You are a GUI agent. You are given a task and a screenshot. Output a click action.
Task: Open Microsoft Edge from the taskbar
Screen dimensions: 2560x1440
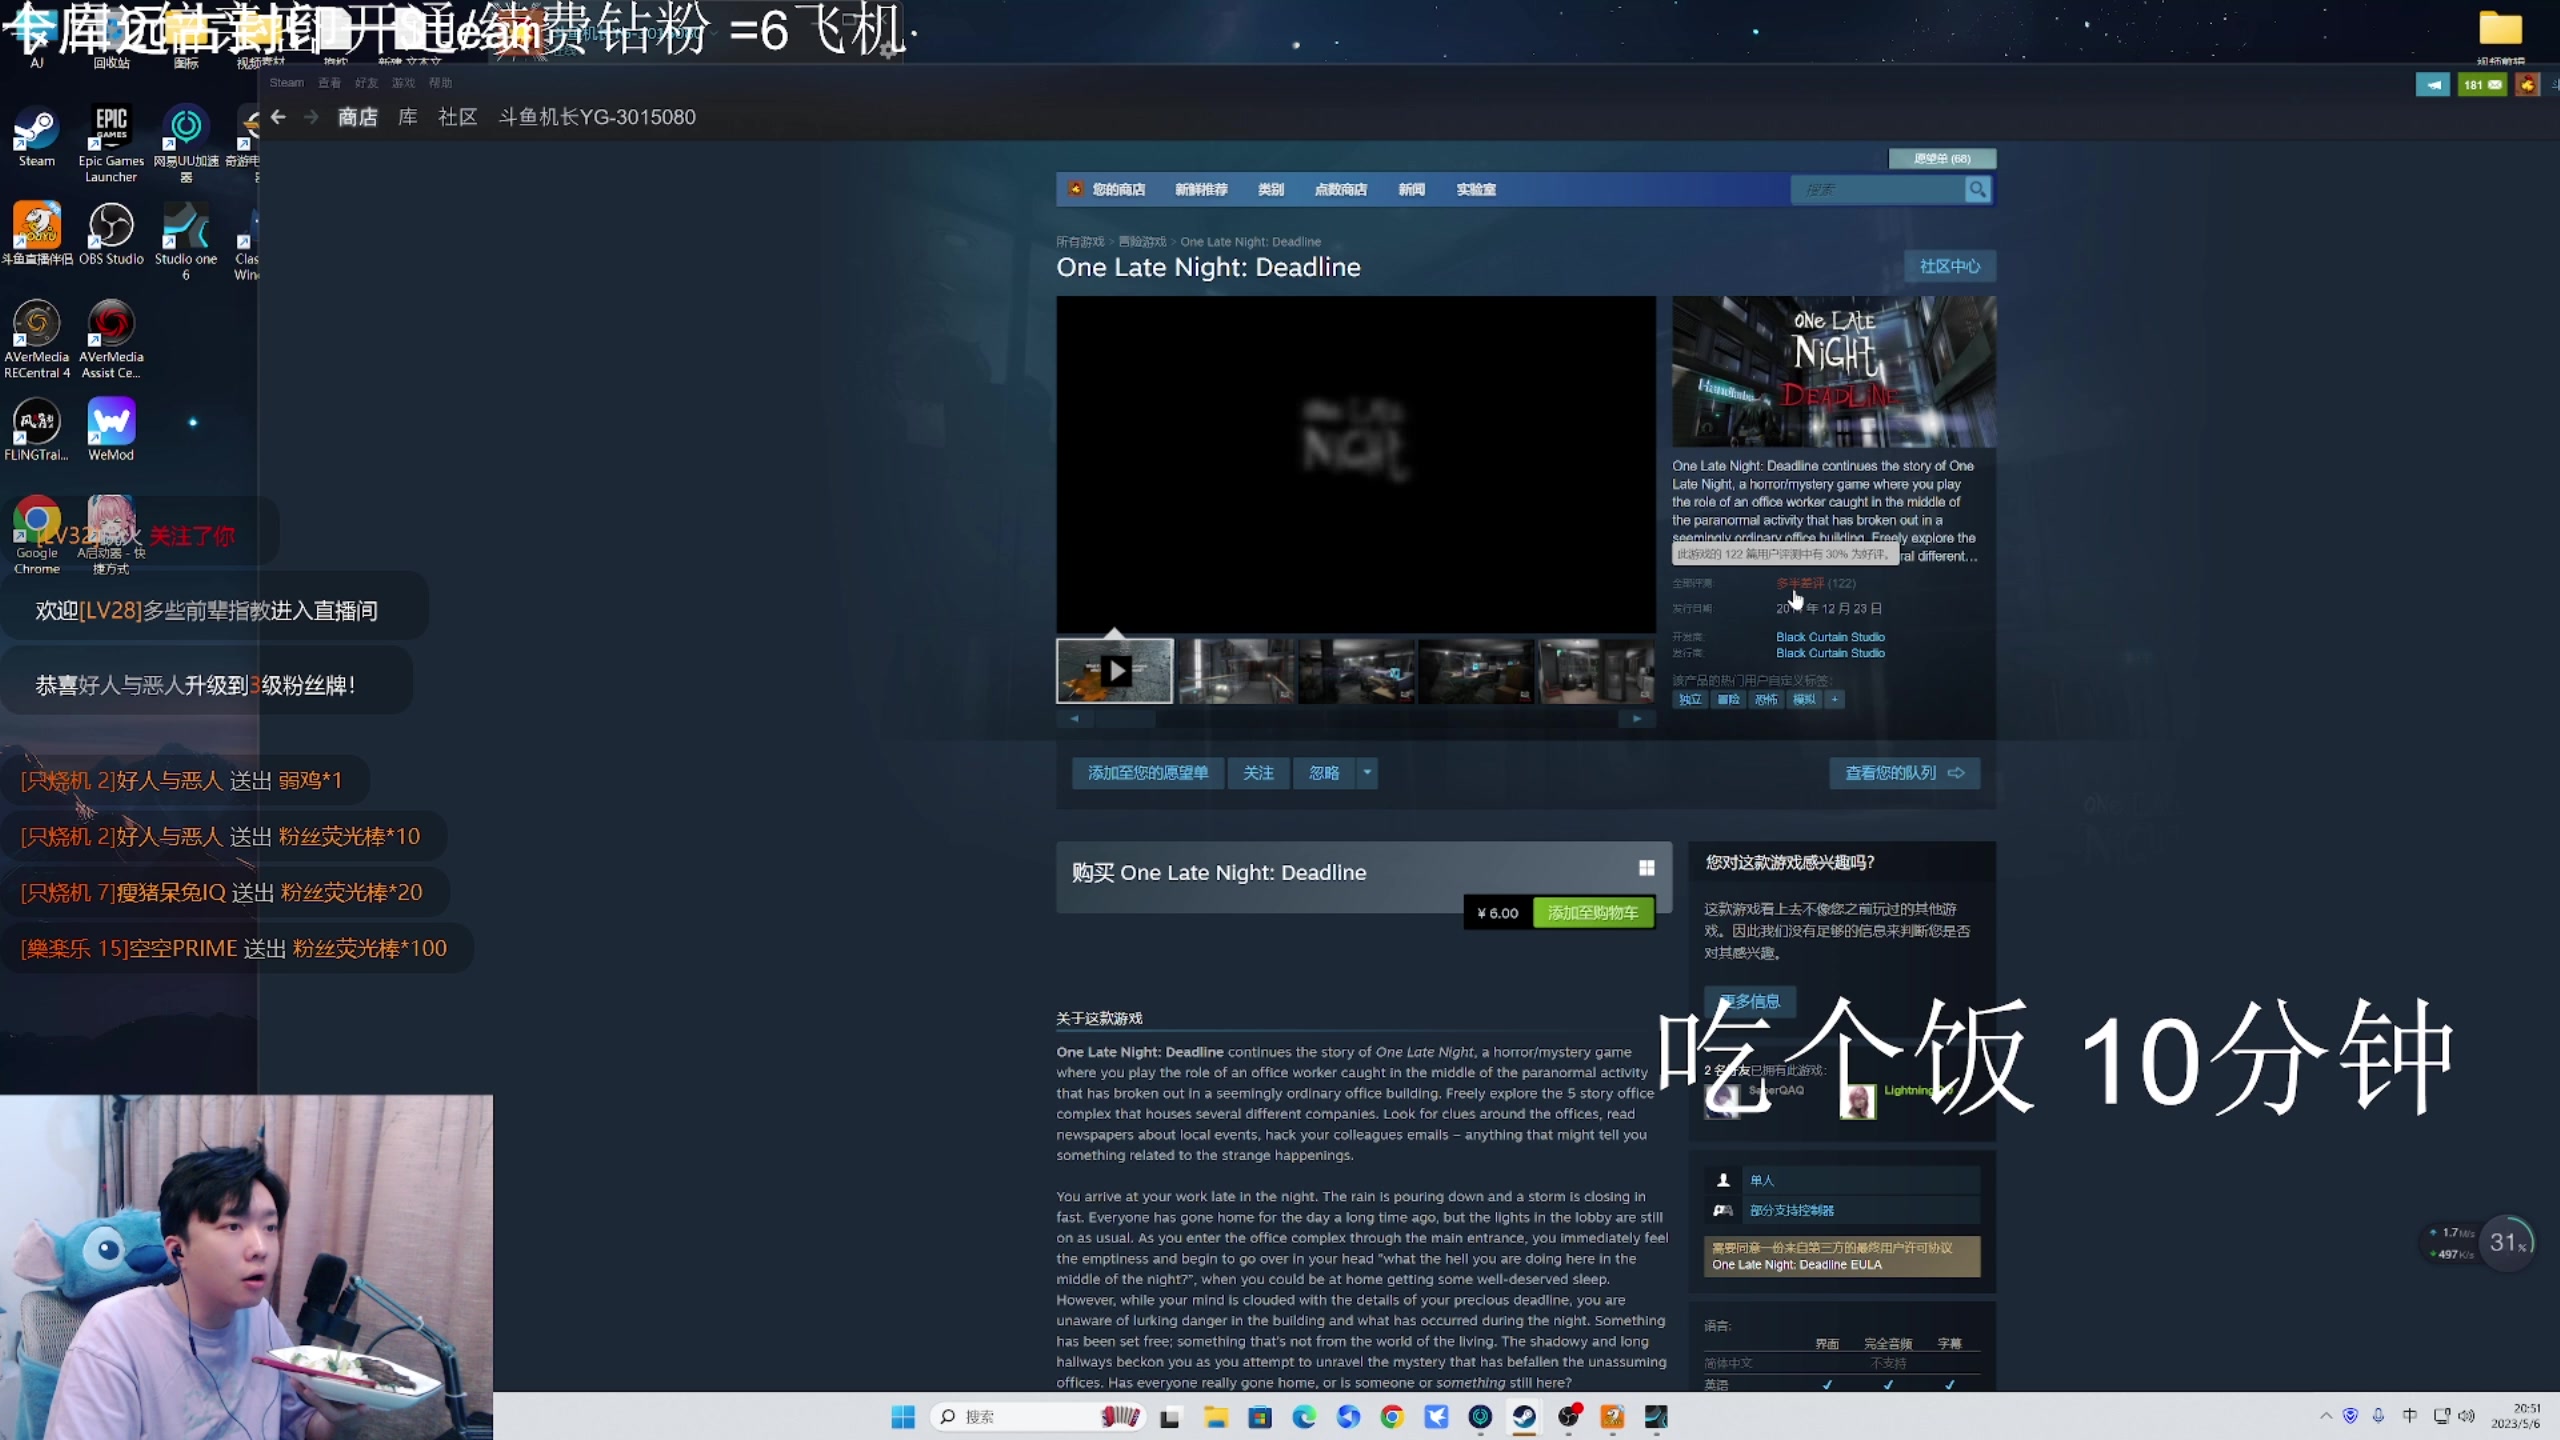[x=1305, y=1417]
